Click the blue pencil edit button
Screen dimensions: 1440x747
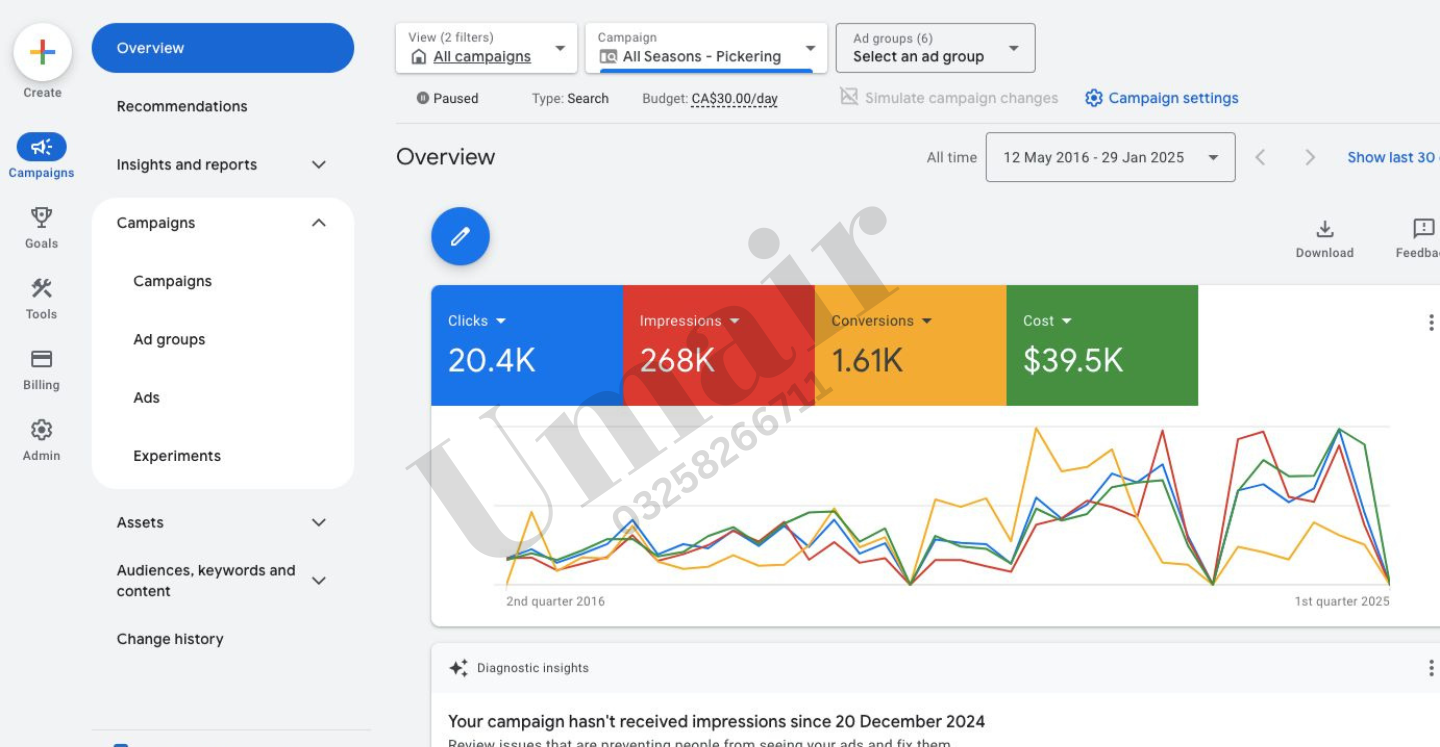460,236
